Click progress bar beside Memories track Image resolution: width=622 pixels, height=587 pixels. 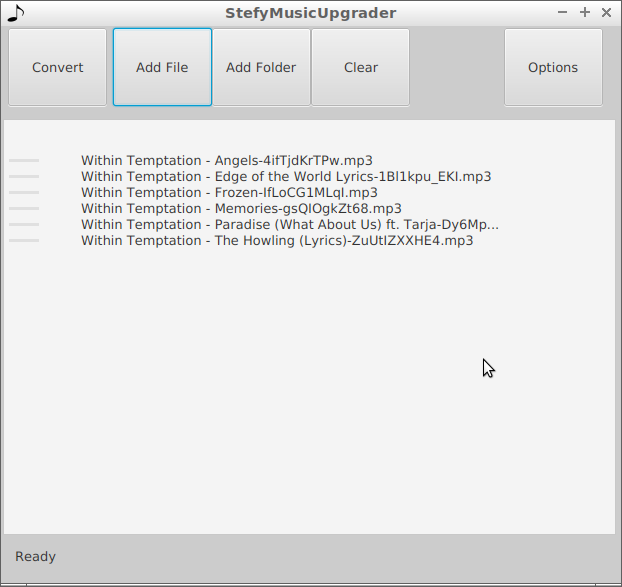coord(24,209)
